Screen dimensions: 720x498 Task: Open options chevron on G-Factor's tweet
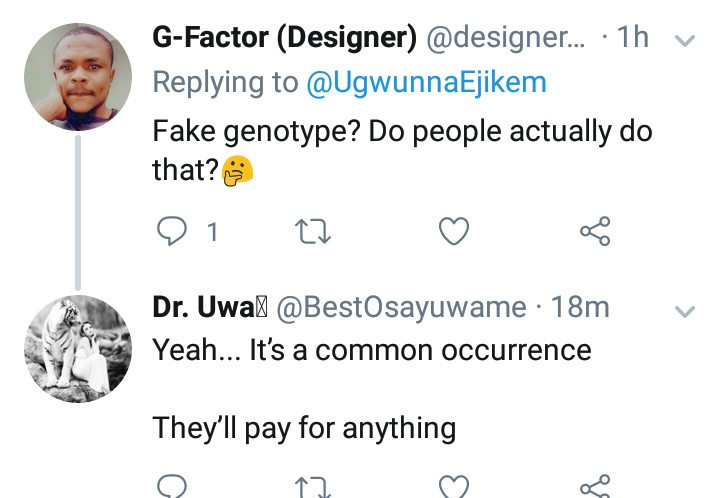[685, 42]
